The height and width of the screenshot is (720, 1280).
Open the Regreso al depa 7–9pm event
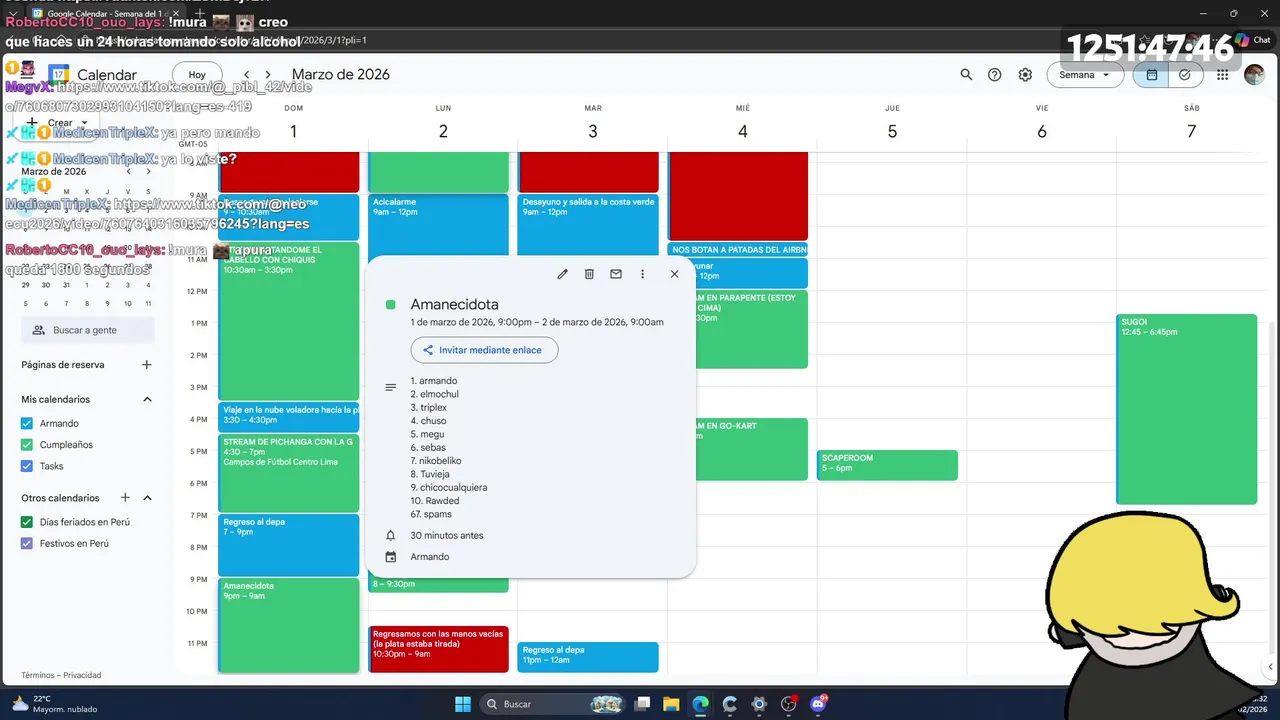289,545
